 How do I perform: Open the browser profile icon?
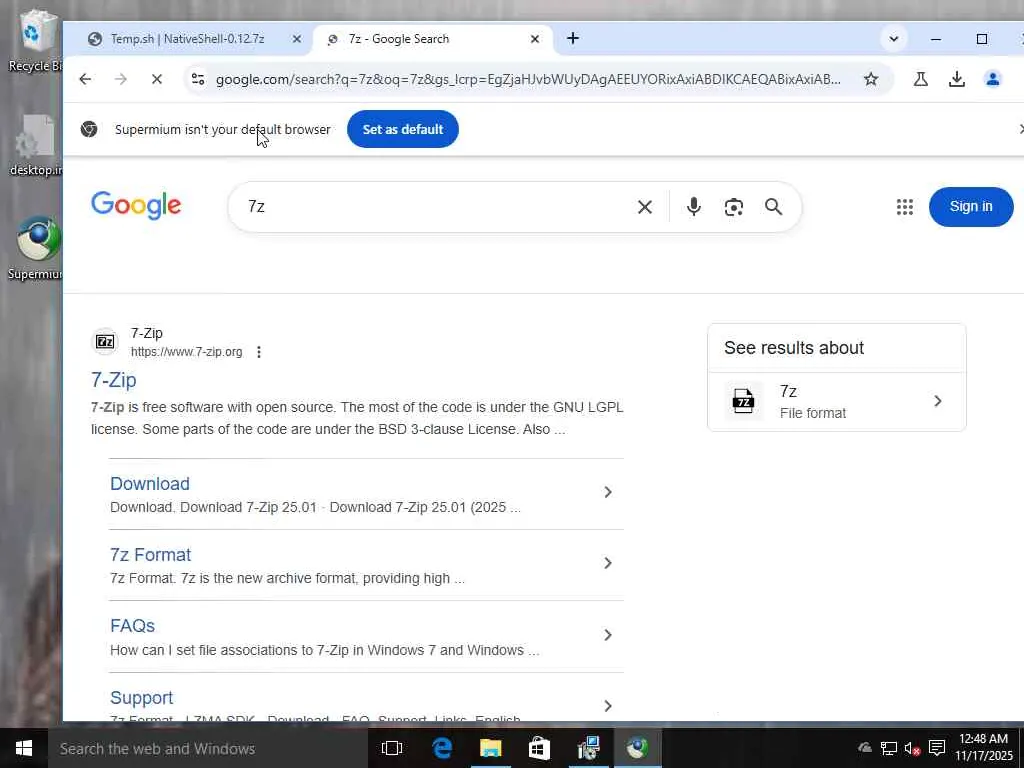[x=993, y=79]
